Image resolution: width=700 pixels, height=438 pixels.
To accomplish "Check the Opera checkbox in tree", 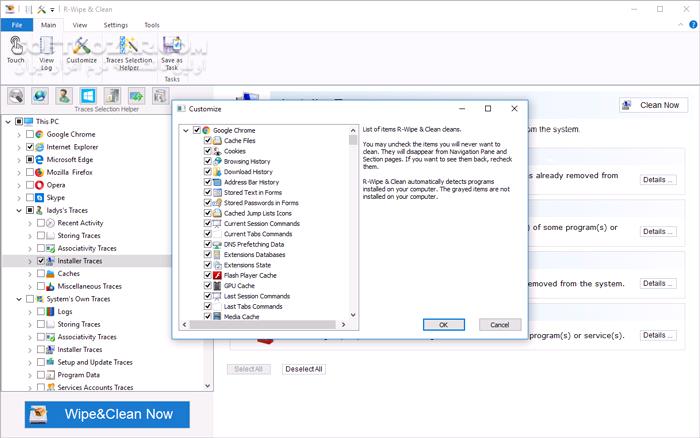I will coord(29,186).
